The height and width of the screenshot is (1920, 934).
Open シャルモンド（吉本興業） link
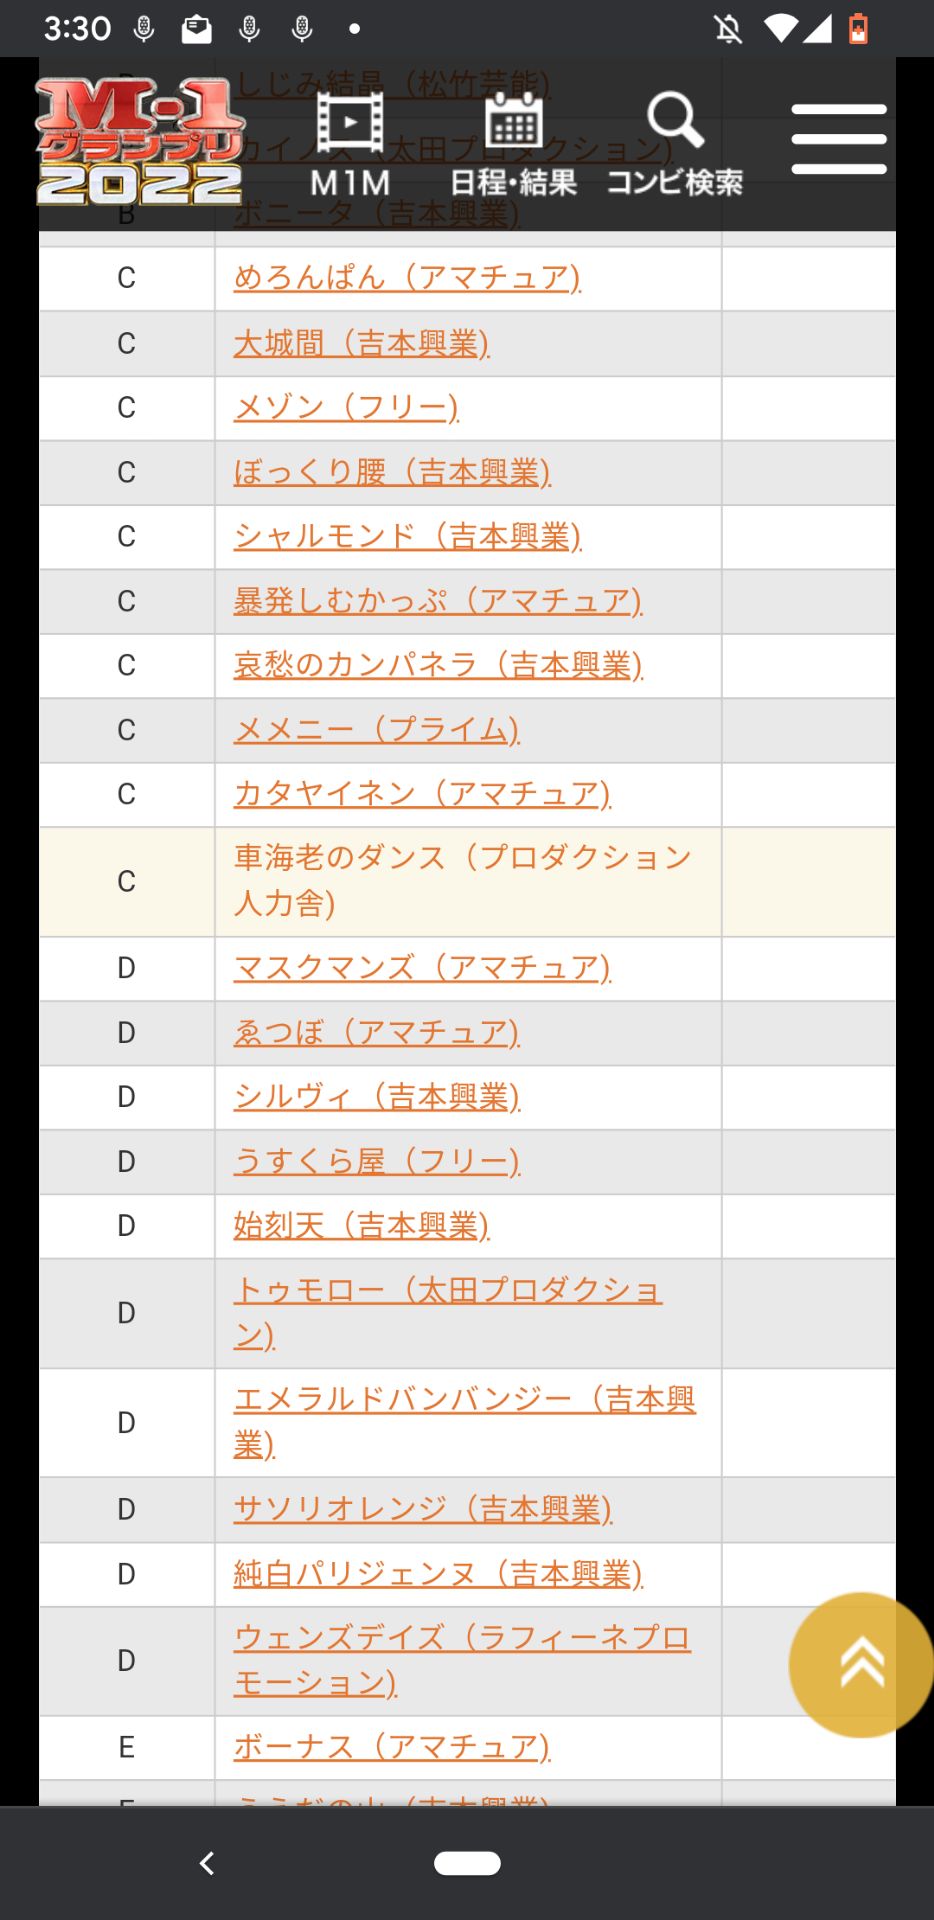tap(407, 536)
